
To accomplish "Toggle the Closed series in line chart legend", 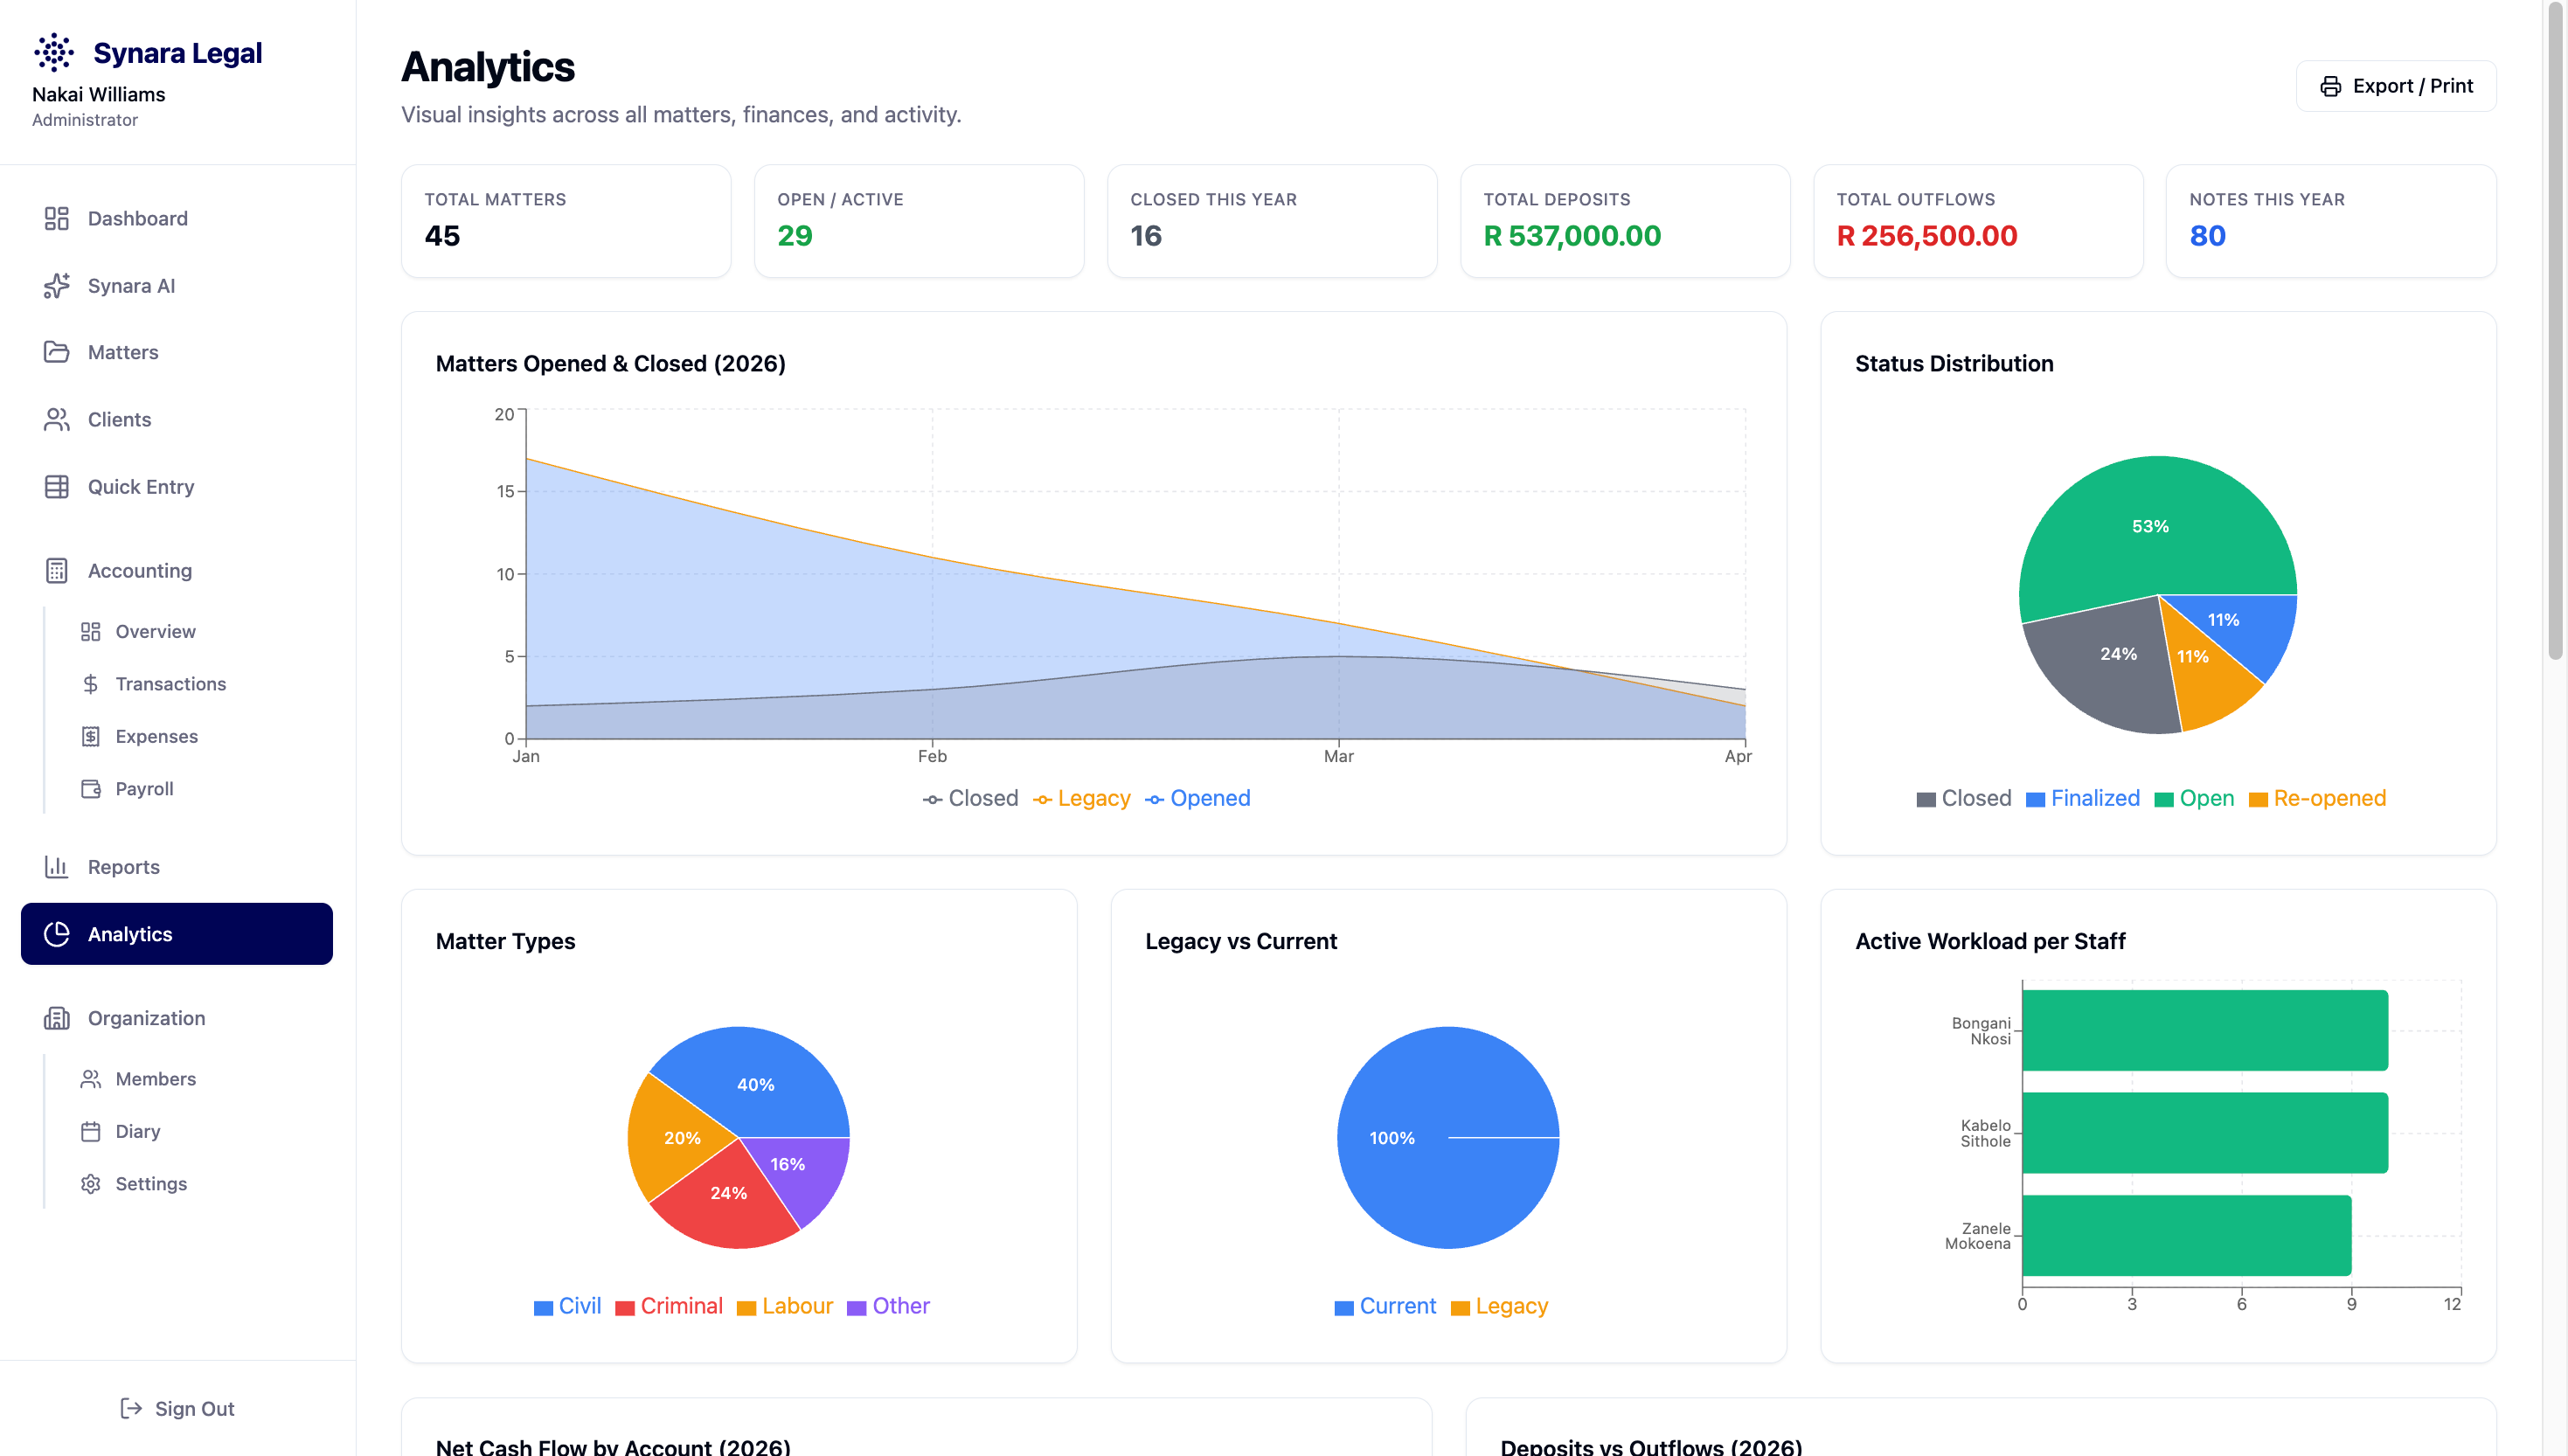I will (x=970, y=798).
